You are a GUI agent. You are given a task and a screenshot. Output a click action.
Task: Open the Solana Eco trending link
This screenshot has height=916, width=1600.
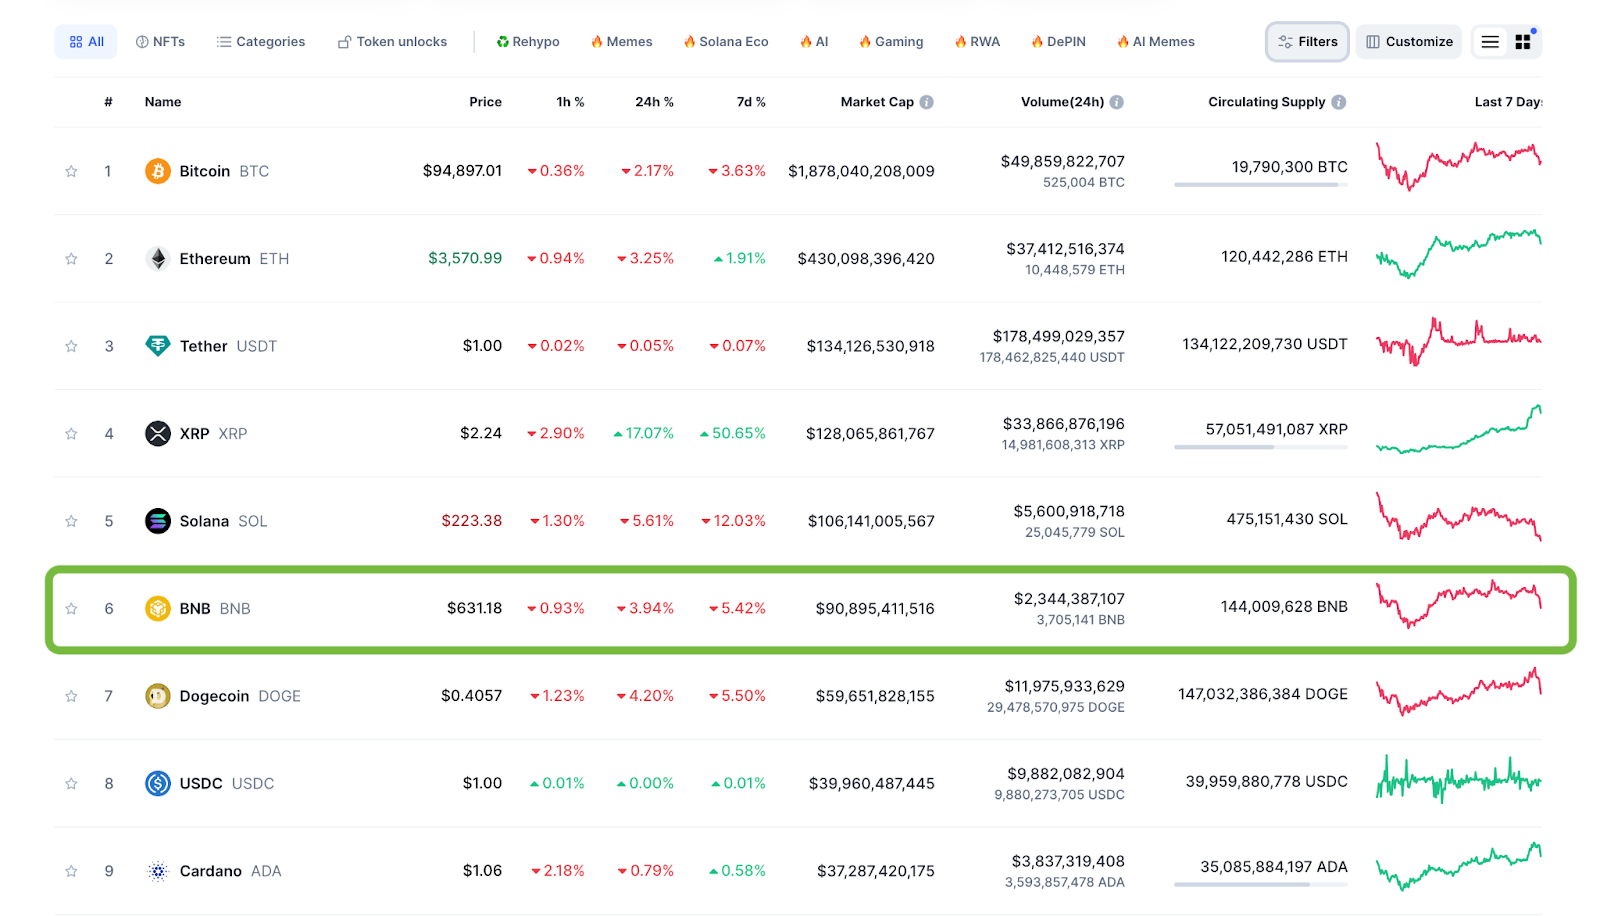pyautogui.click(x=726, y=42)
